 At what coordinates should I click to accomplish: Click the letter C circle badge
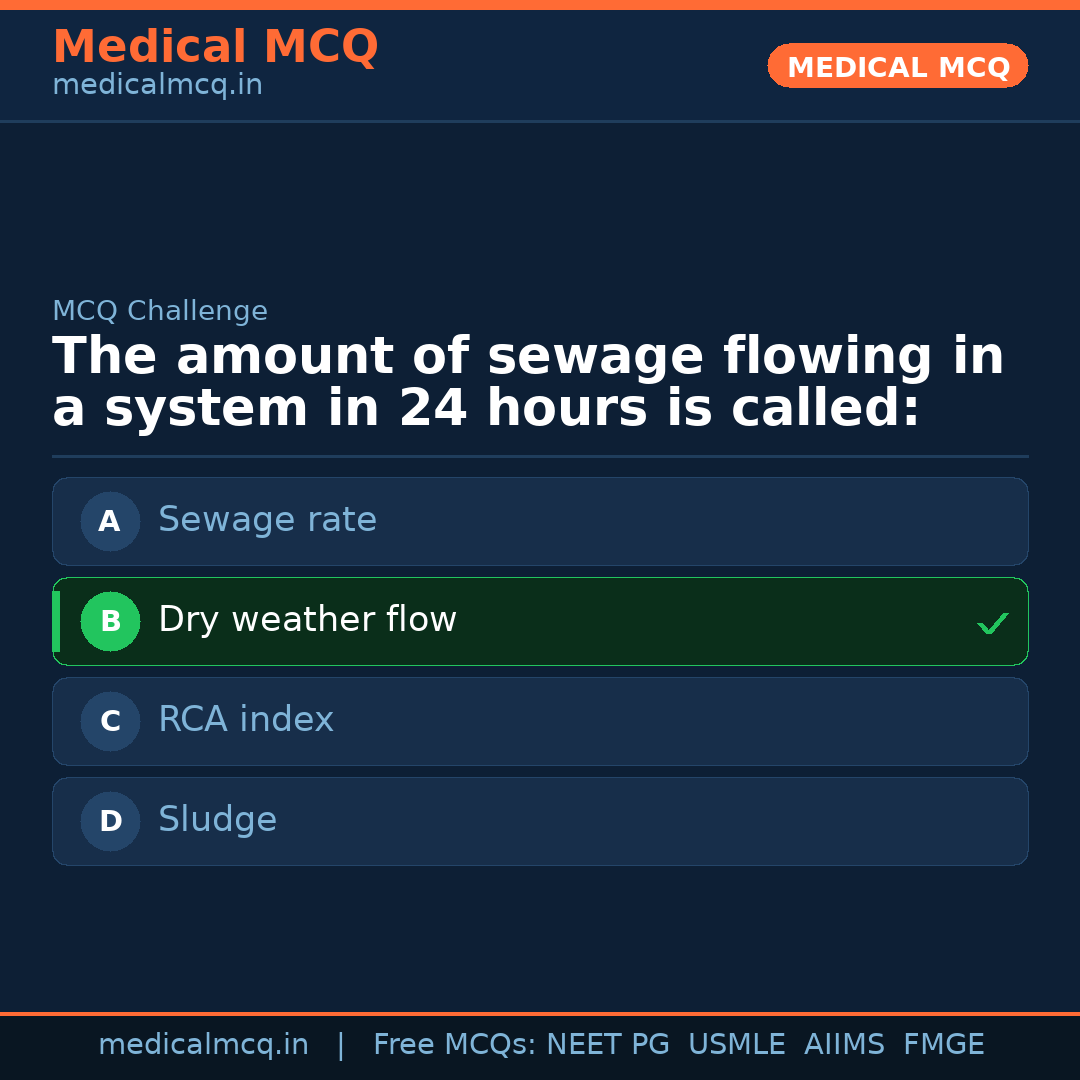[x=110, y=721]
